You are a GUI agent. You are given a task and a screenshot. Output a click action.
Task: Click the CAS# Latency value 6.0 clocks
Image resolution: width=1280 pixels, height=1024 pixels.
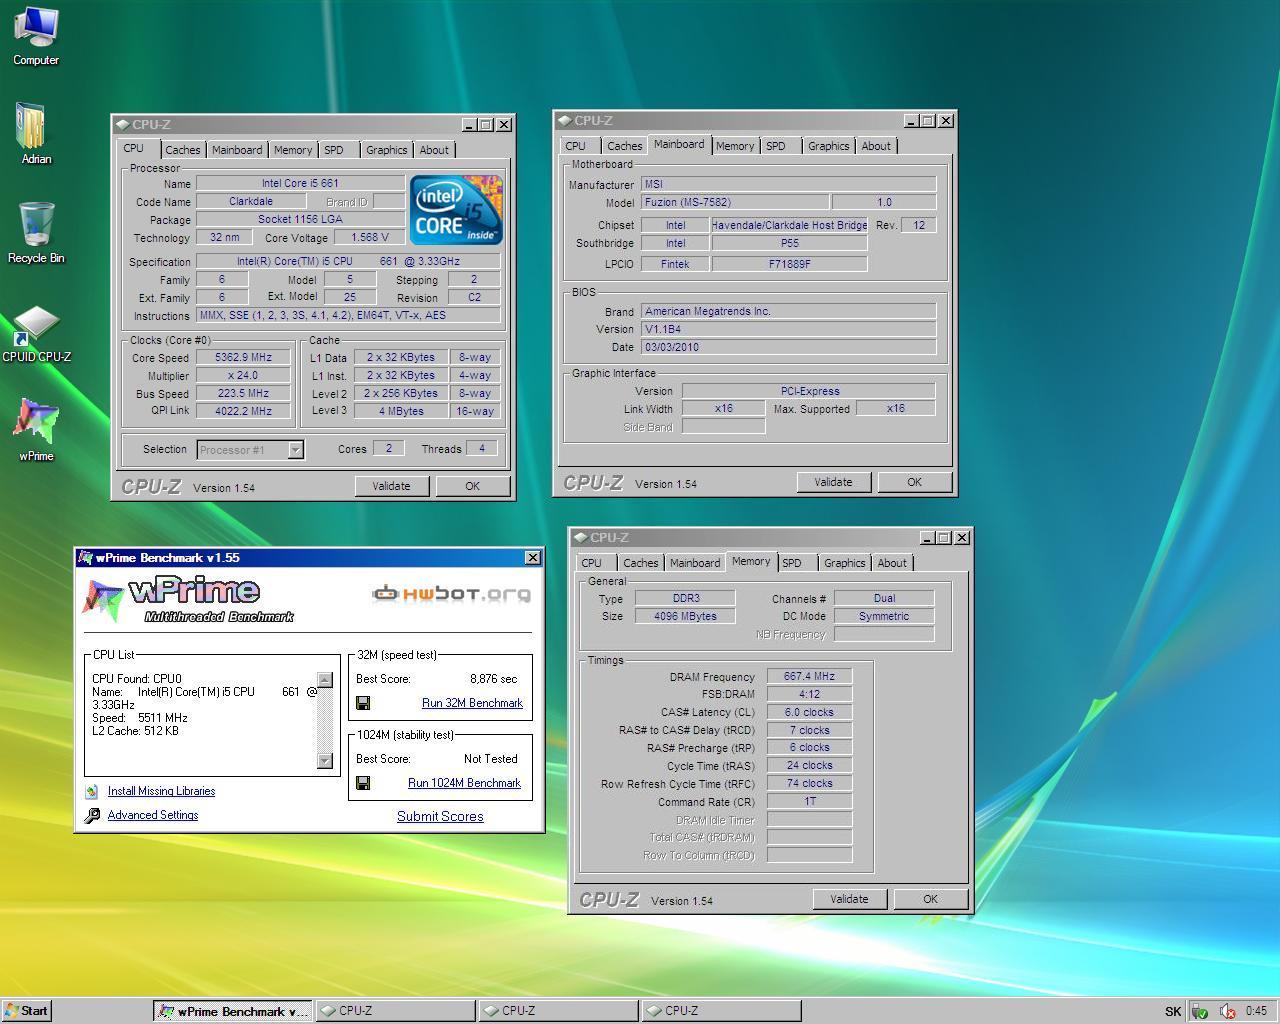809,712
